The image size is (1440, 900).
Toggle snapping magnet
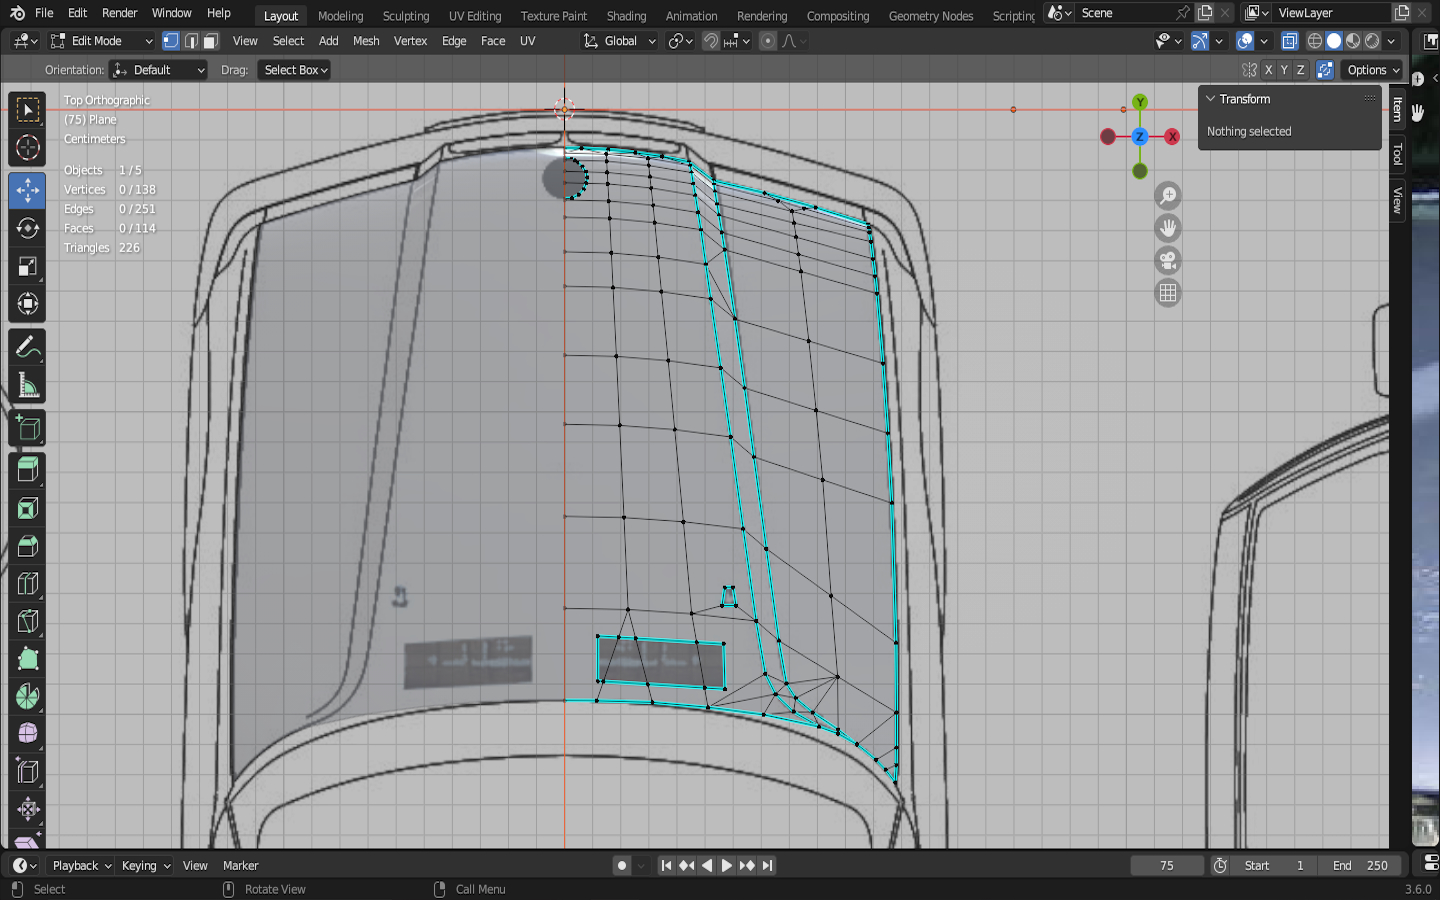tap(711, 41)
